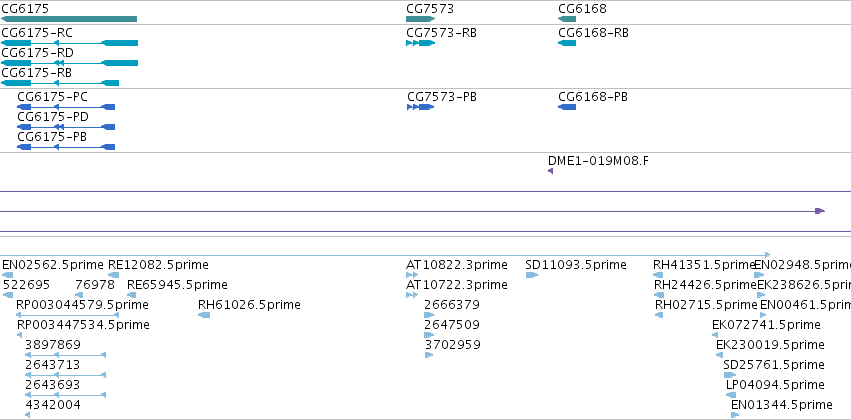Image resolution: width=851 pixels, height=420 pixels.
Task: Click the CG7573-RB transcript arrows
Action: [421, 43]
